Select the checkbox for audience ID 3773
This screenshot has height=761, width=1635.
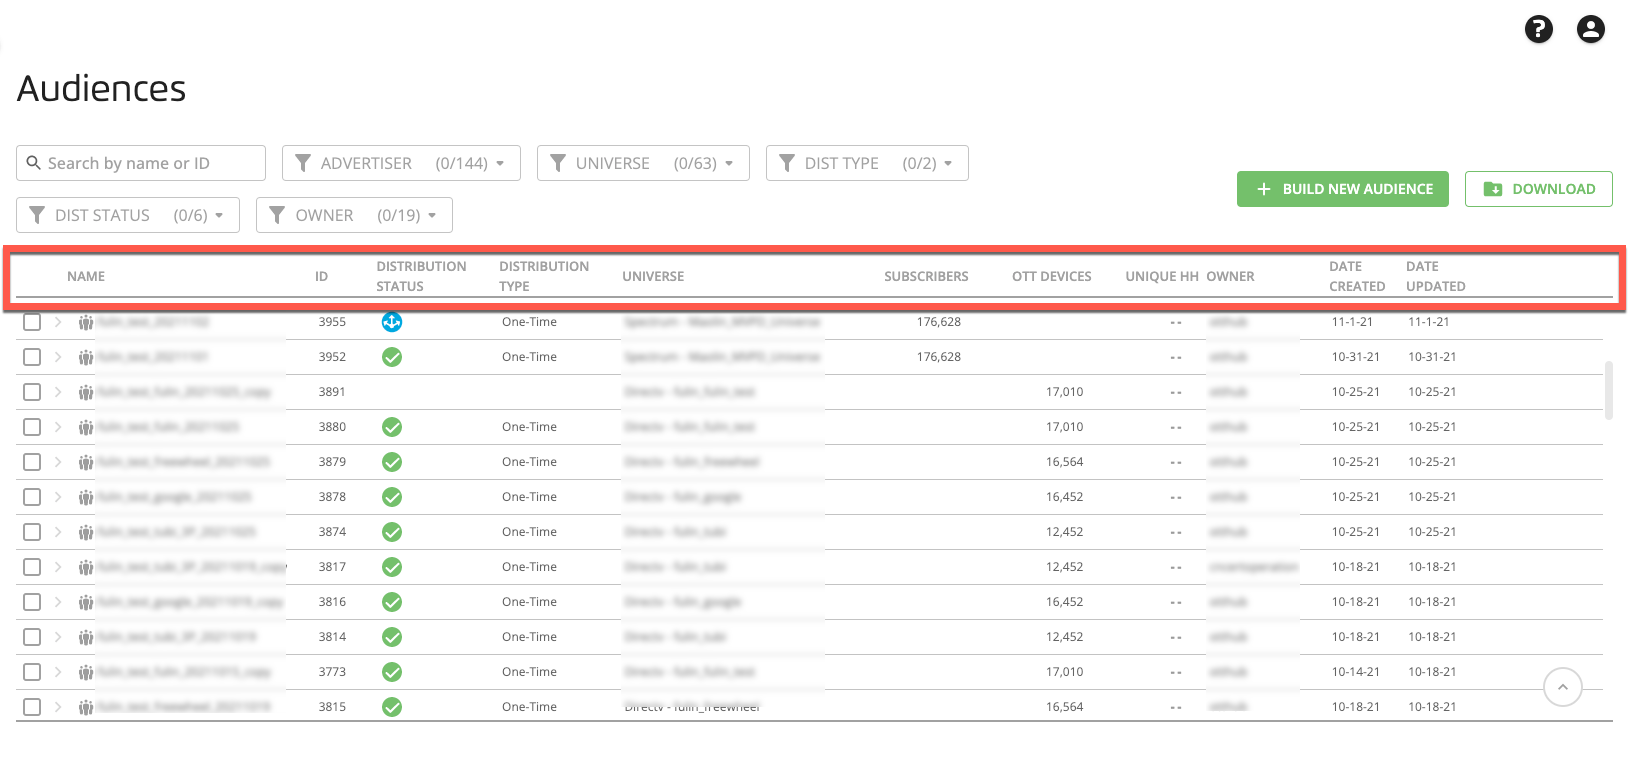click(32, 672)
